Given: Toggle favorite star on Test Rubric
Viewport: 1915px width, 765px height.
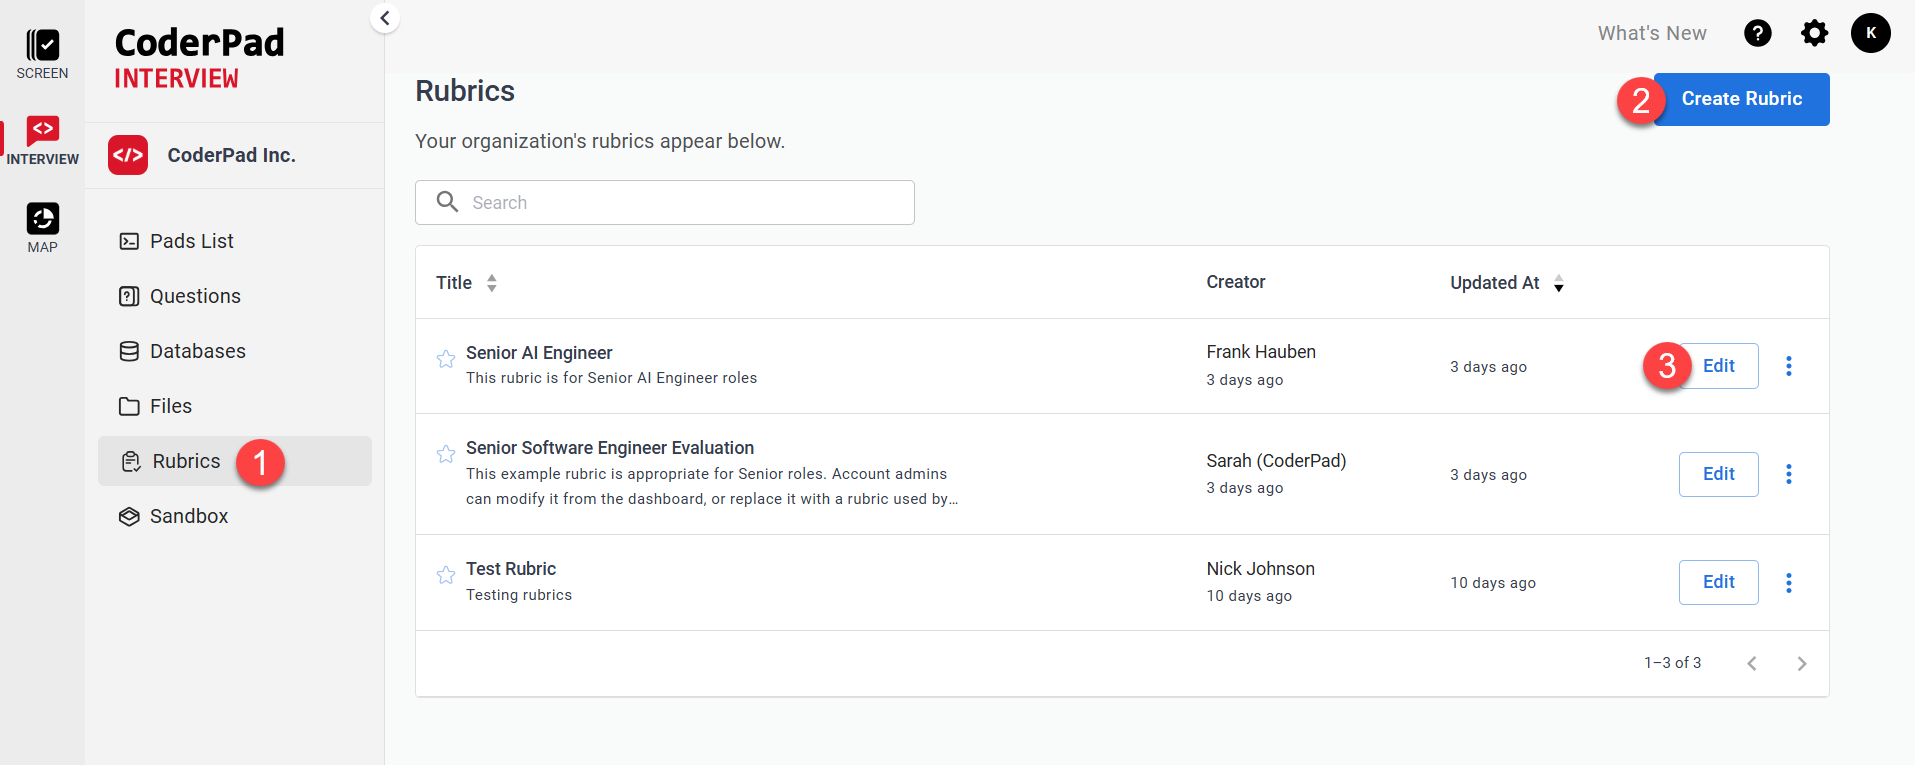Looking at the screenshot, I should click(x=446, y=575).
